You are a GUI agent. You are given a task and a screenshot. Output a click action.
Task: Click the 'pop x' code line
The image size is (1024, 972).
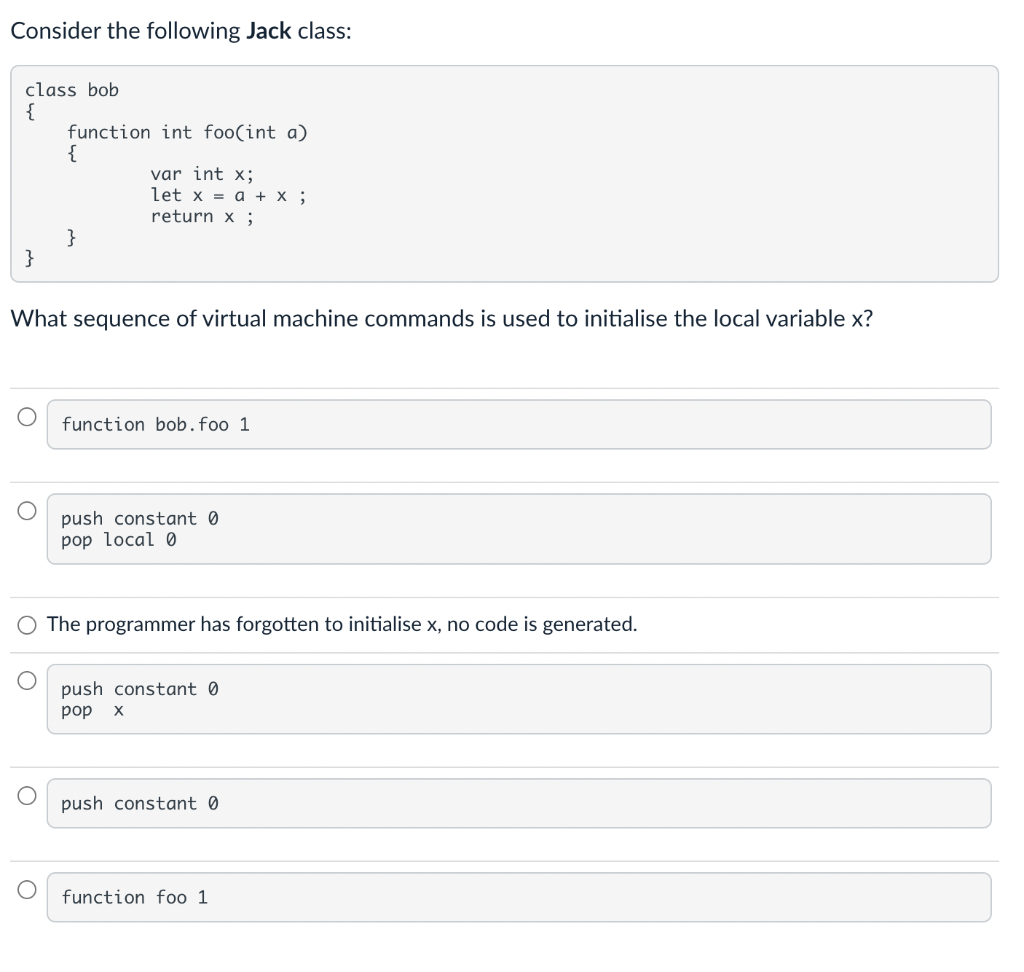point(92,710)
